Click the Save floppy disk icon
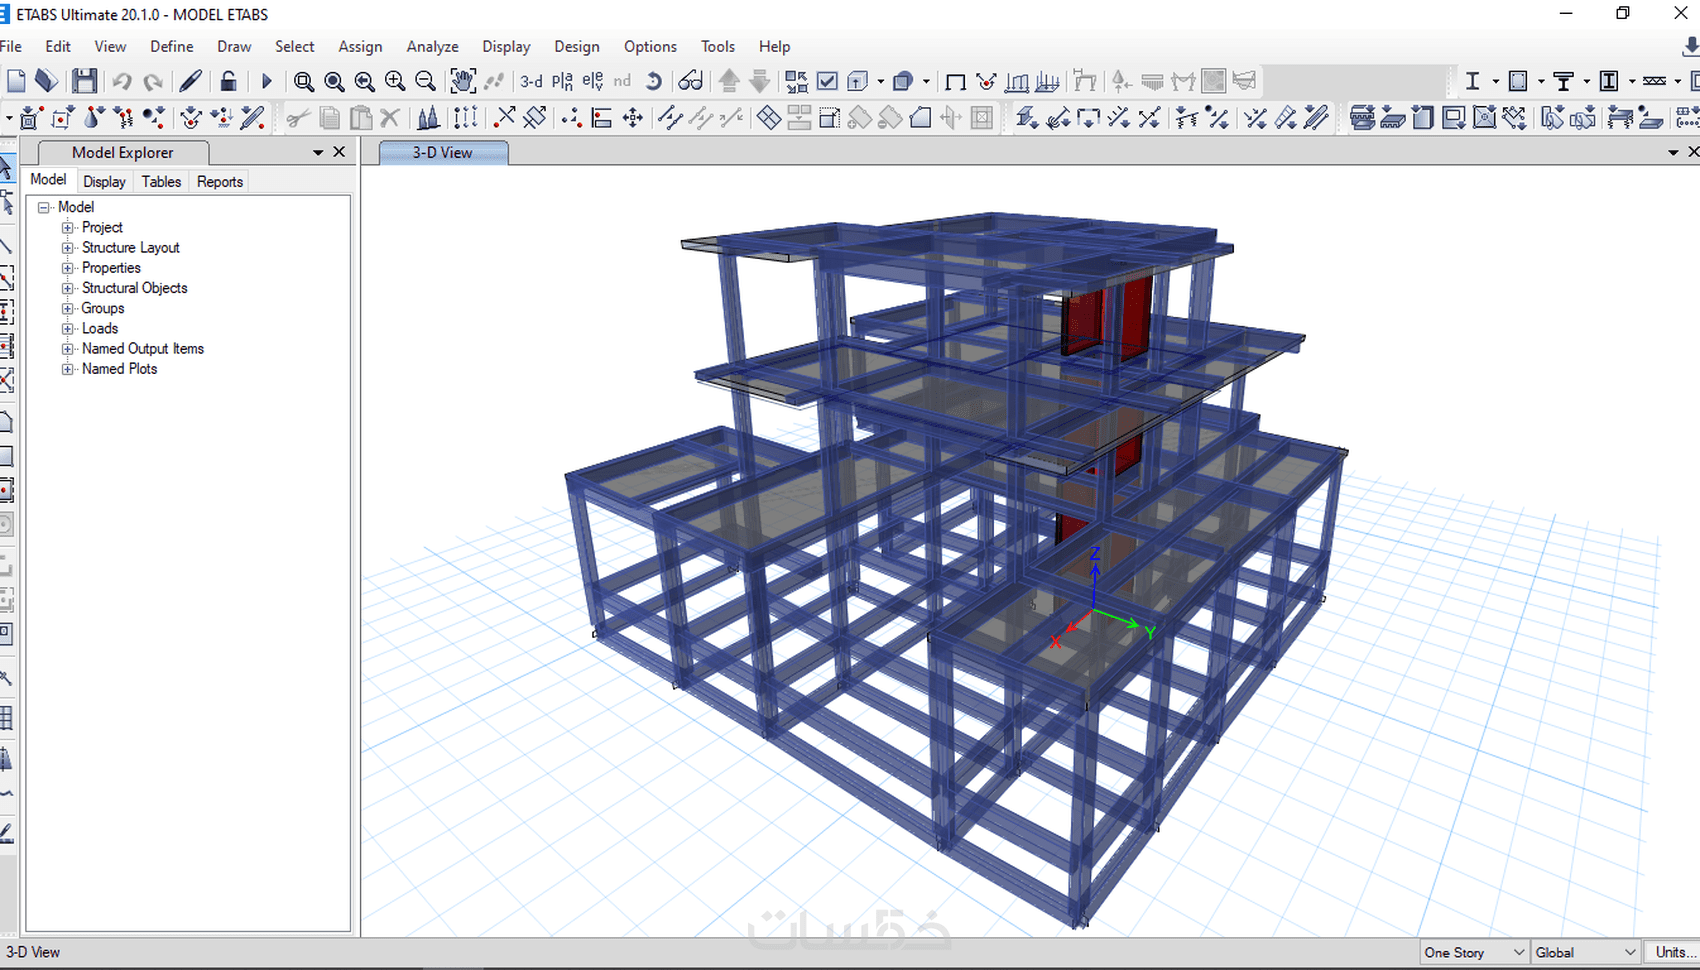 point(85,81)
